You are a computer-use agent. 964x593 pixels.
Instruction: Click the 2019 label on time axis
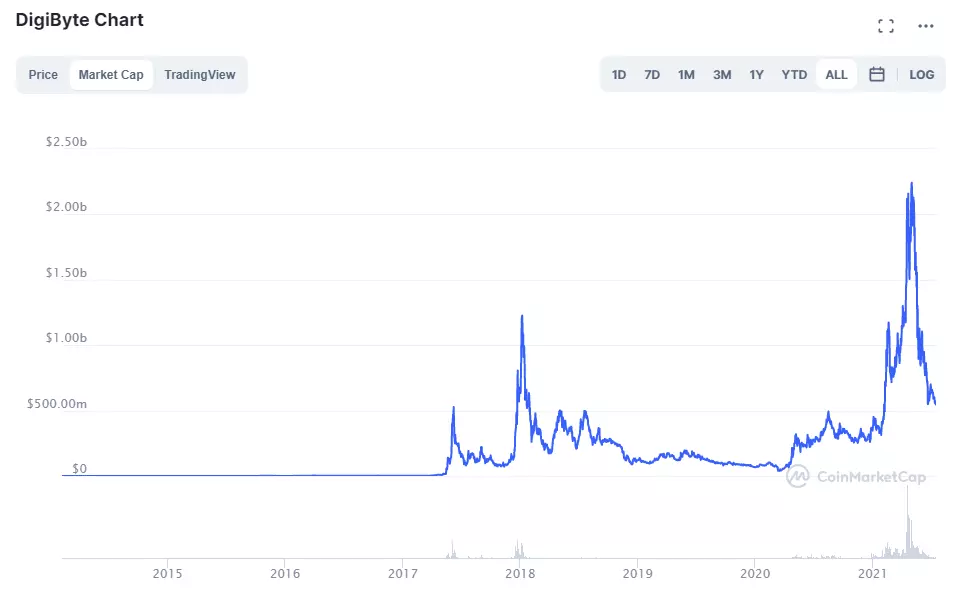click(637, 573)
